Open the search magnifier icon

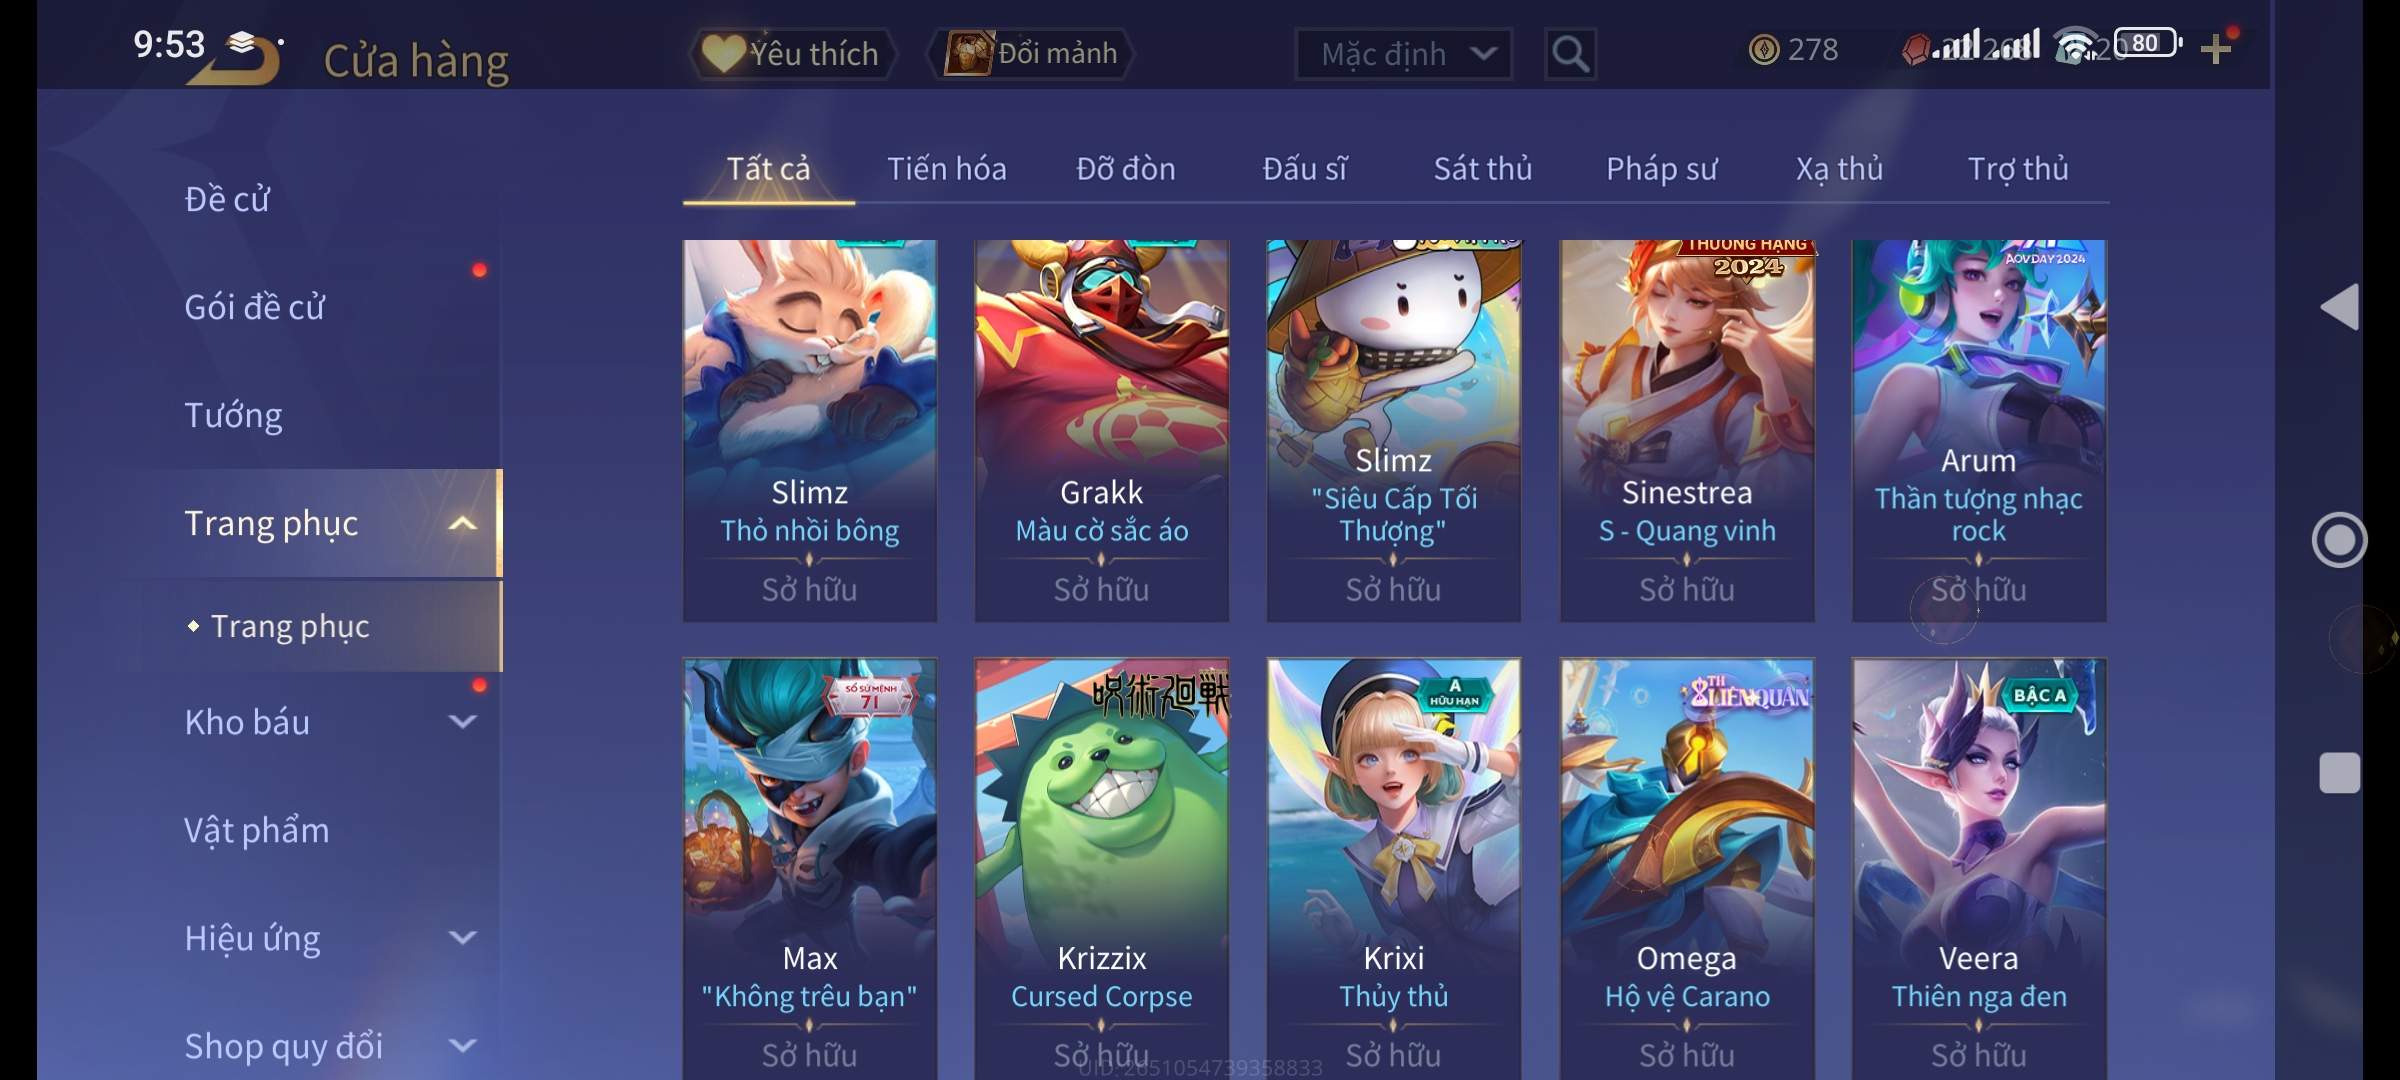pyautogui.click(x=1570, y=54)
